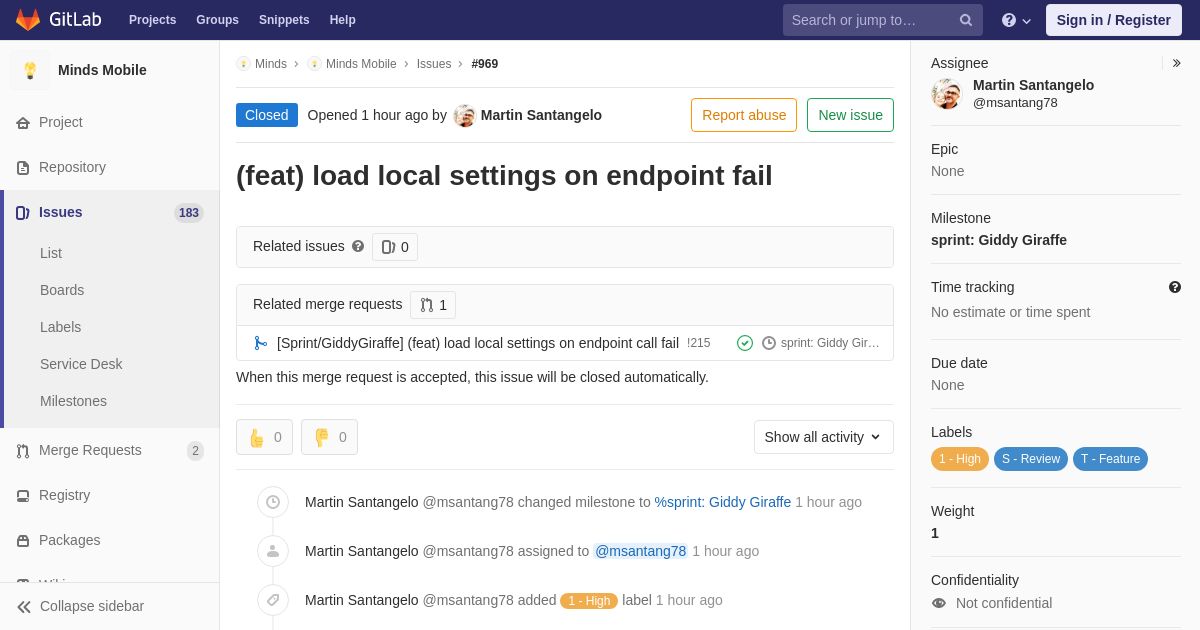1200x630 pixels.
Task: Click the GitLab fox logo
Action: point(28,20)
